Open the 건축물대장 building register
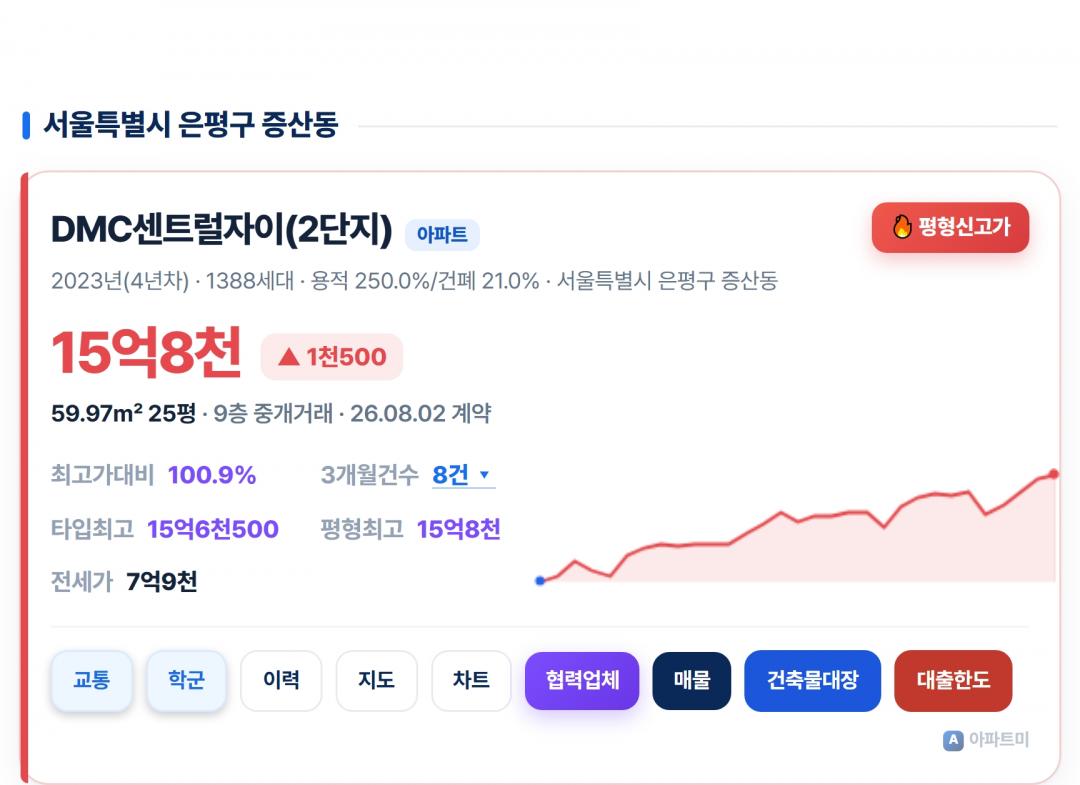The width and height of the screenshot is (1080, 785). [813, 680]
